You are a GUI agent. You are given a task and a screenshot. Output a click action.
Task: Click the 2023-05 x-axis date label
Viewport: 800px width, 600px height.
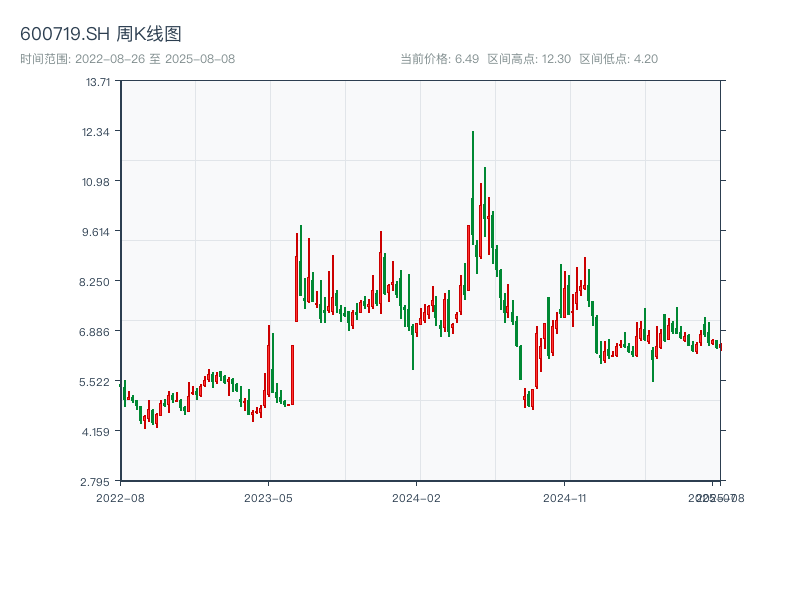[268, 497]
